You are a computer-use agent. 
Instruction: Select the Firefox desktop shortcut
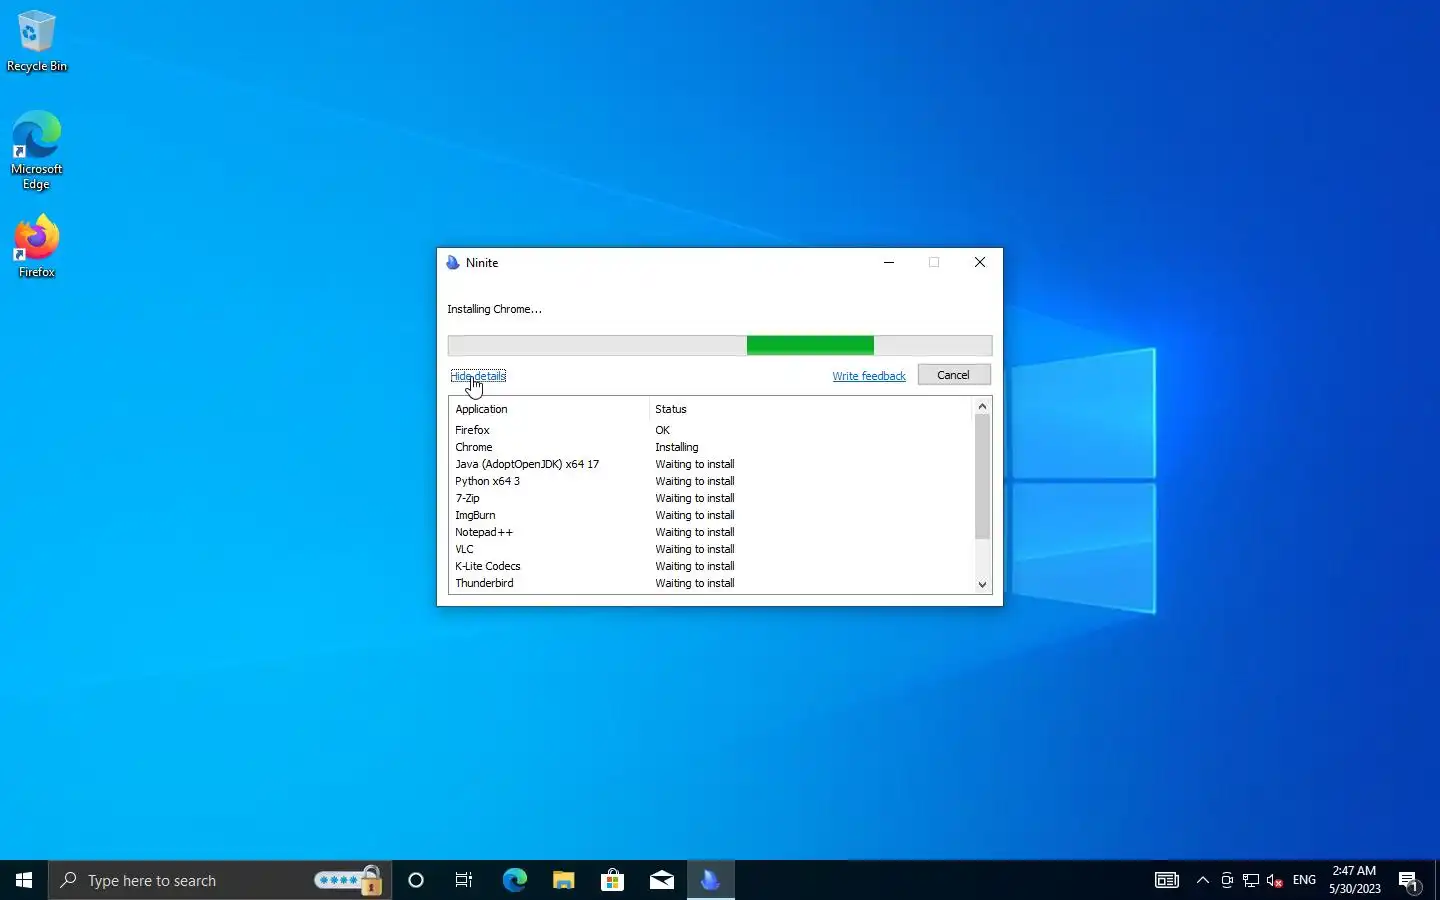tap(37, 246)
